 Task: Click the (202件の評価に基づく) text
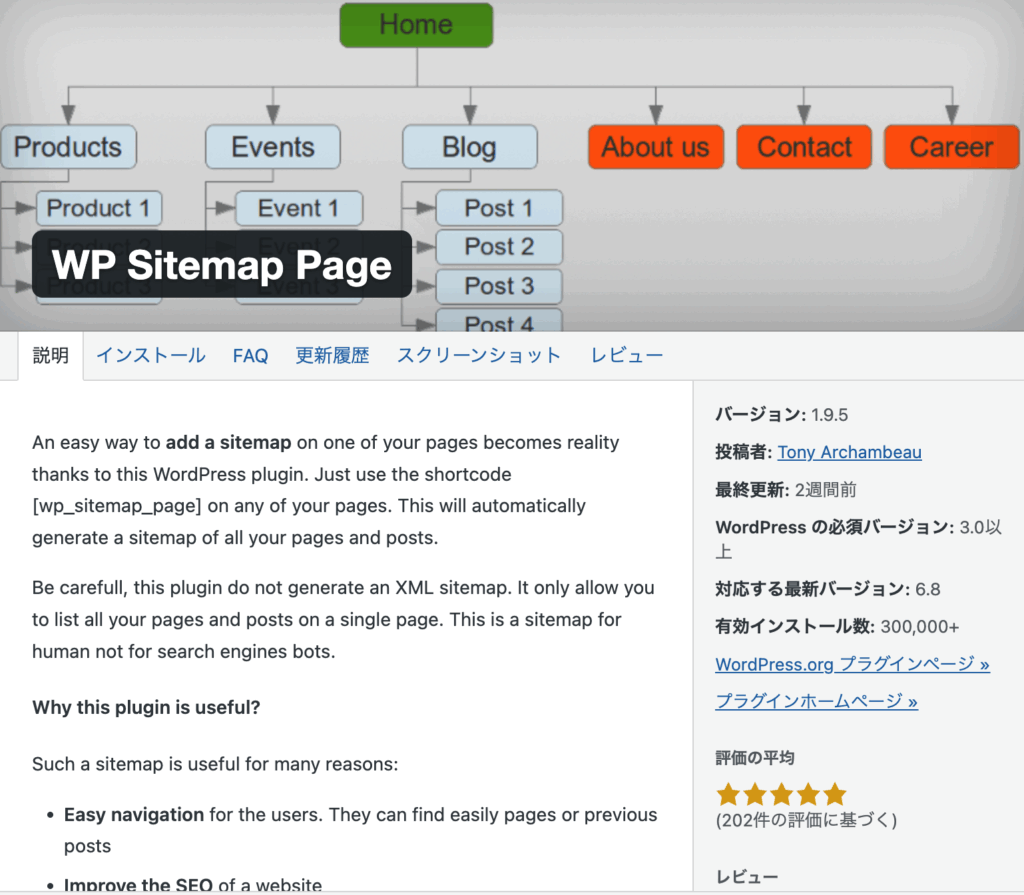(x=807, y=820)
